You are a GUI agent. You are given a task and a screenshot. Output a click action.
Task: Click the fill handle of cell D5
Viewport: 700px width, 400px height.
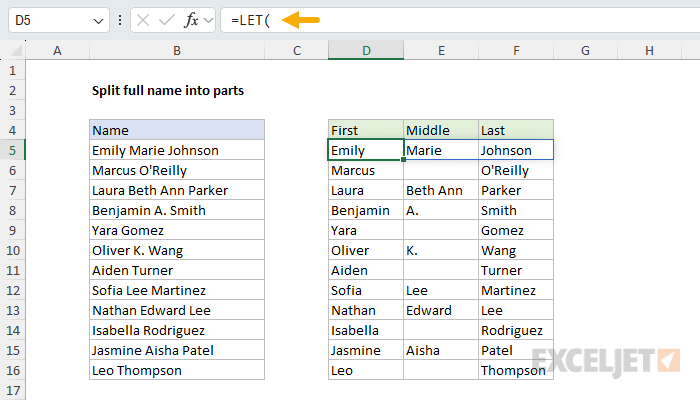point(404,159)
